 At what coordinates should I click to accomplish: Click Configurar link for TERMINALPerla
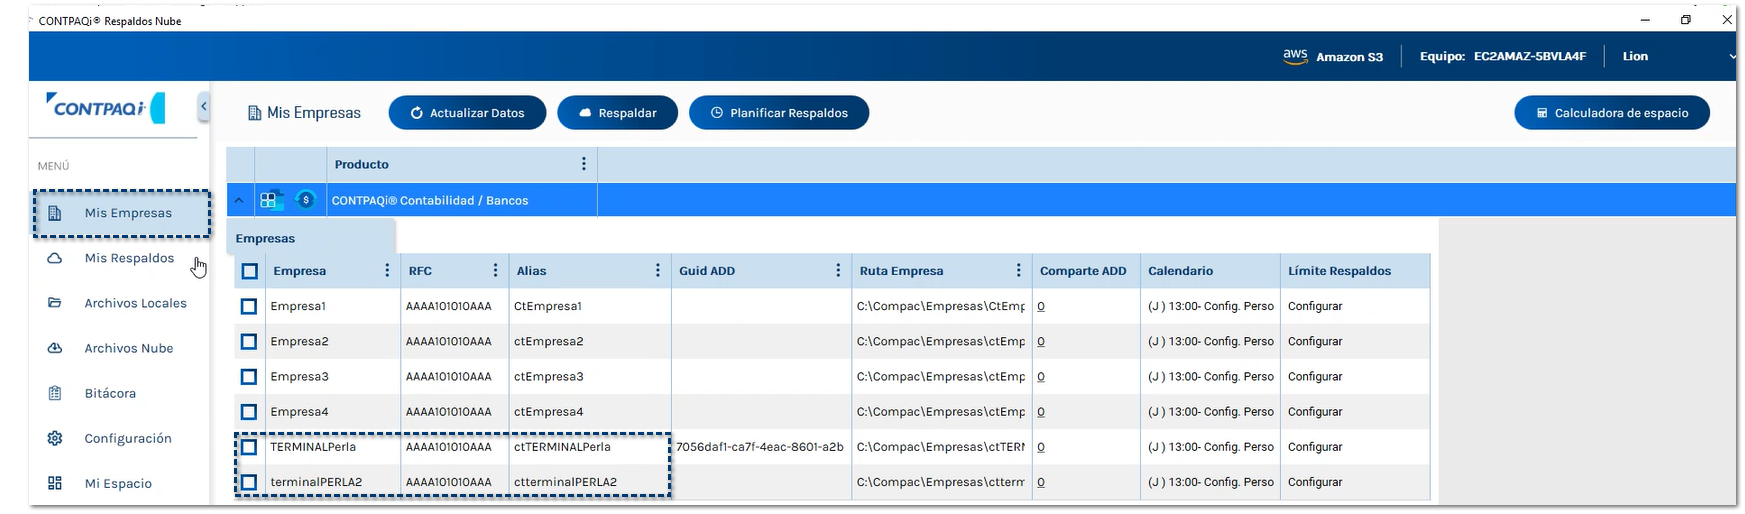(x=1315, y=447)
